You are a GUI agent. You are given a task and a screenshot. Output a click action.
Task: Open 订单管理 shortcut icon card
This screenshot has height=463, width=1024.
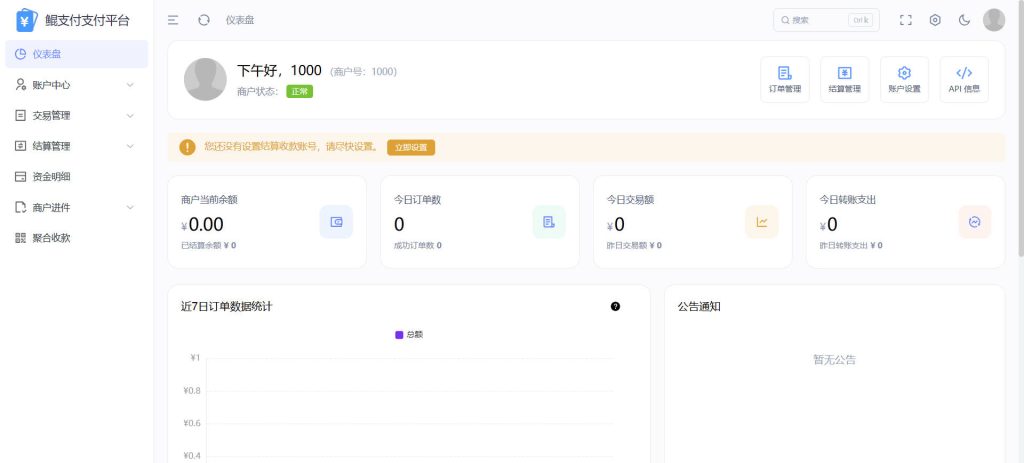click(785, 80)
